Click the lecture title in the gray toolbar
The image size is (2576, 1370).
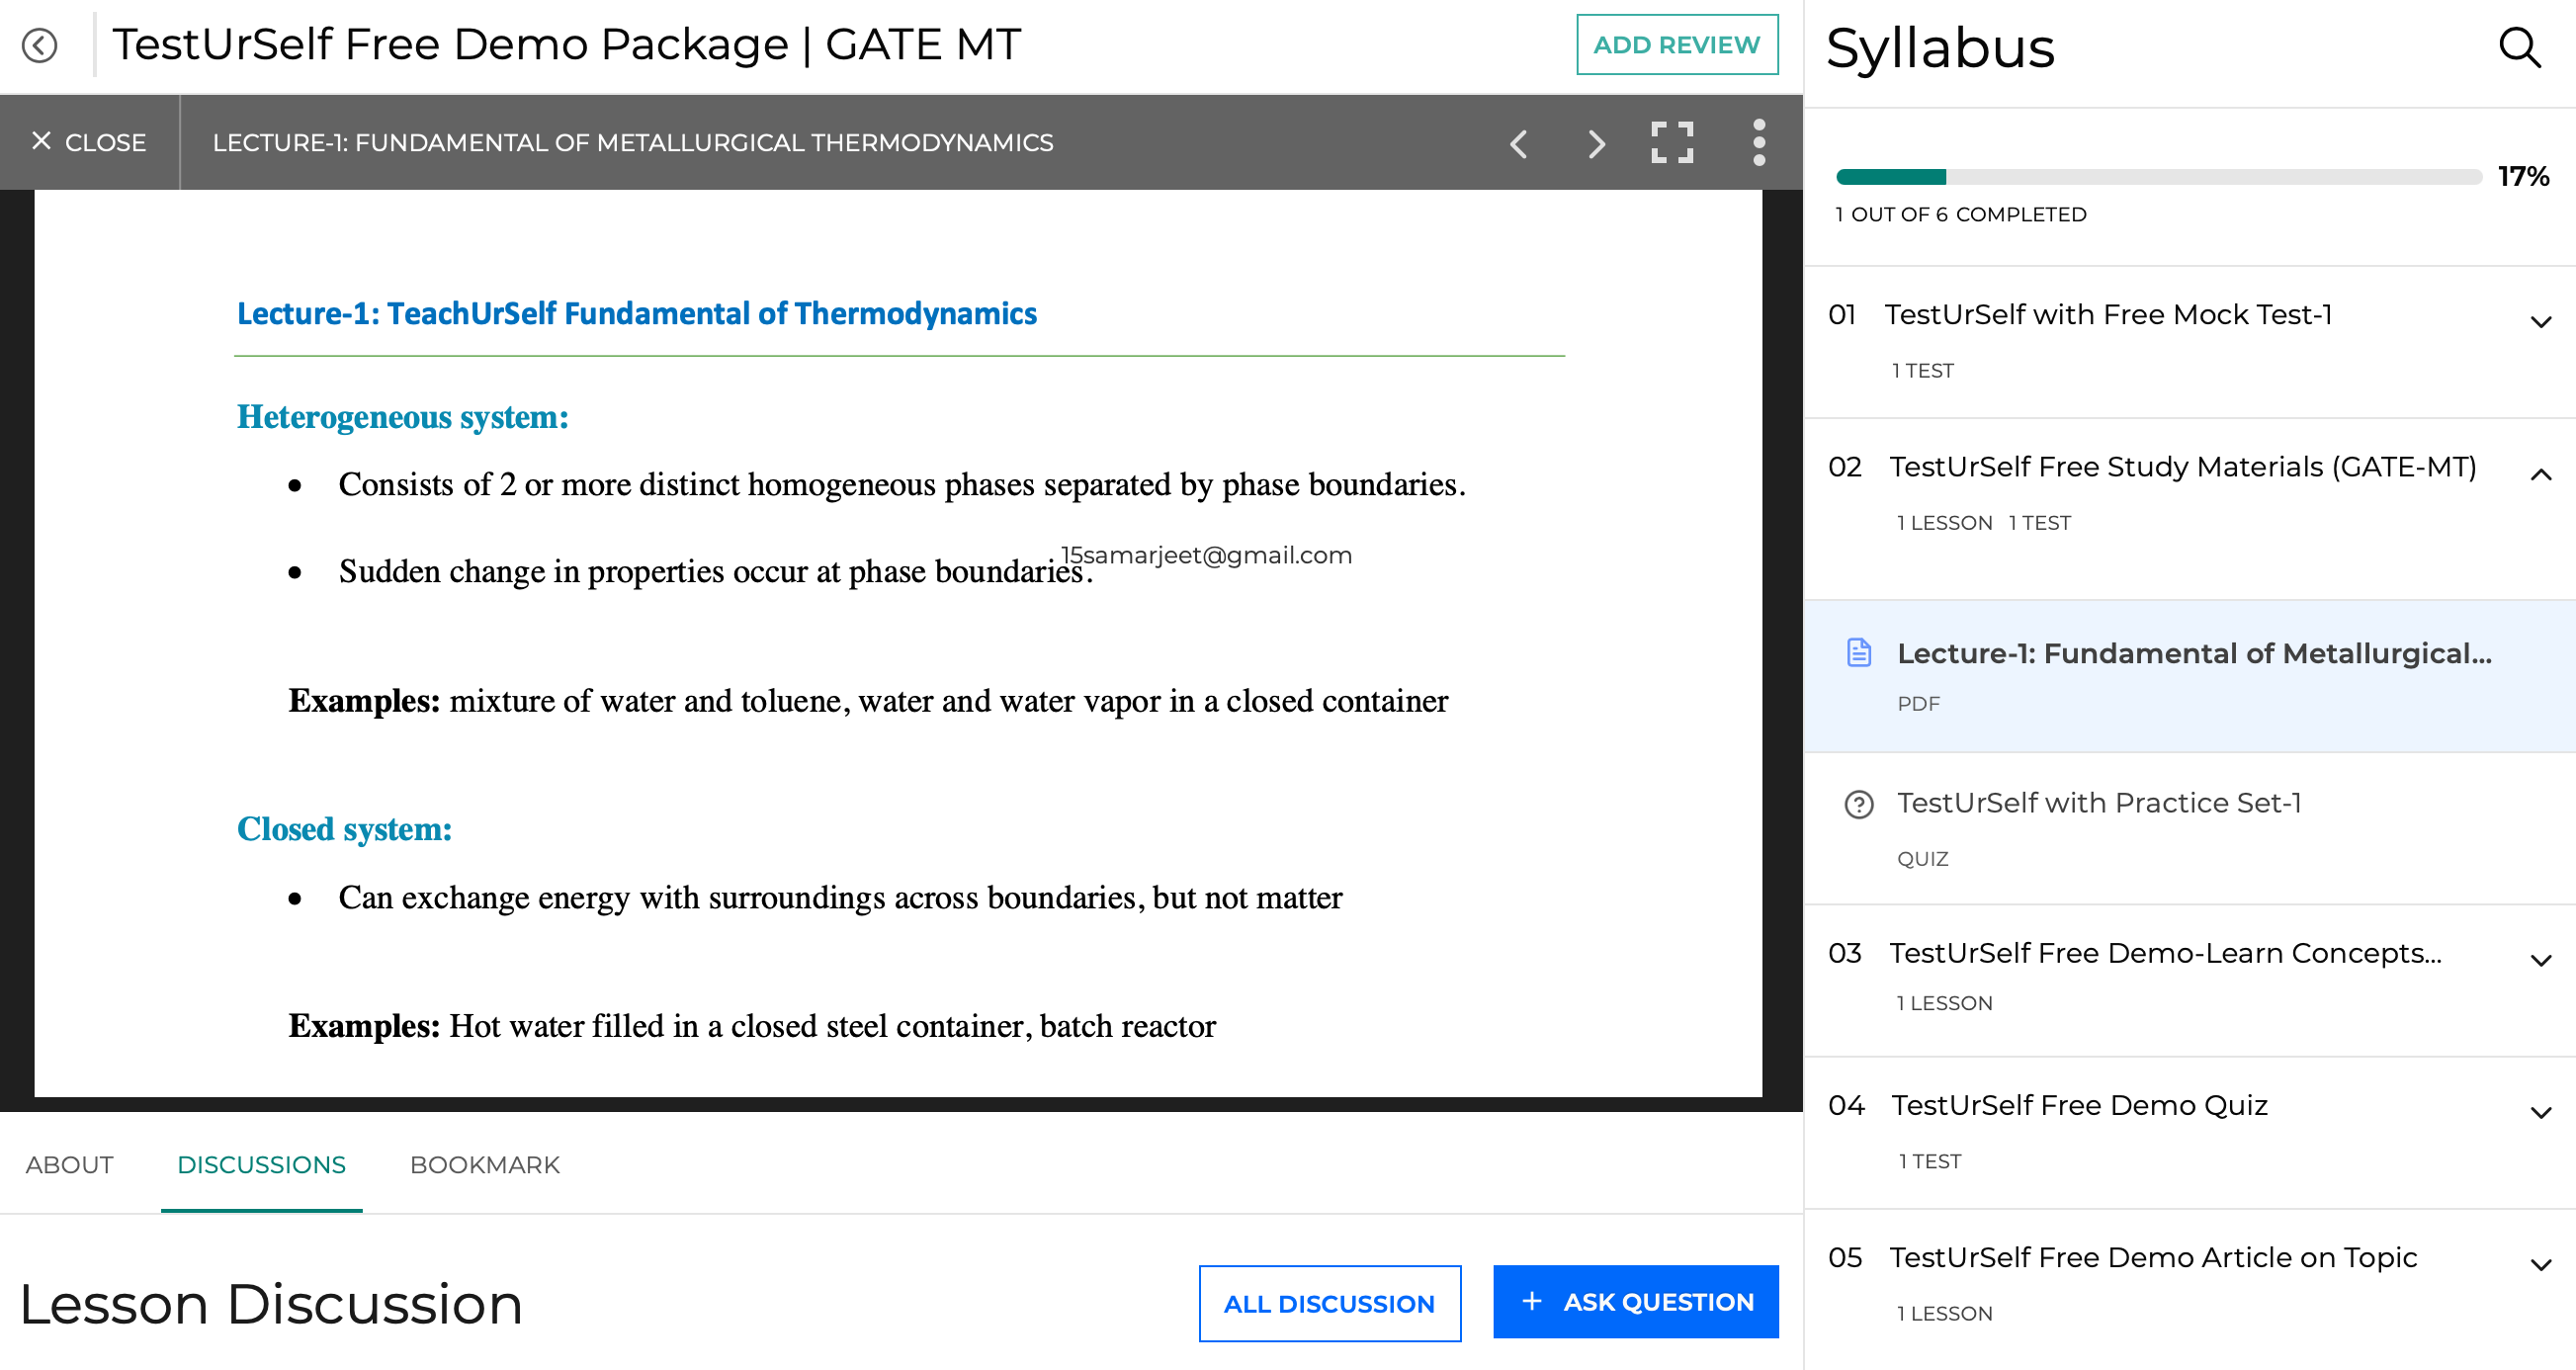[x=632, y=142]
